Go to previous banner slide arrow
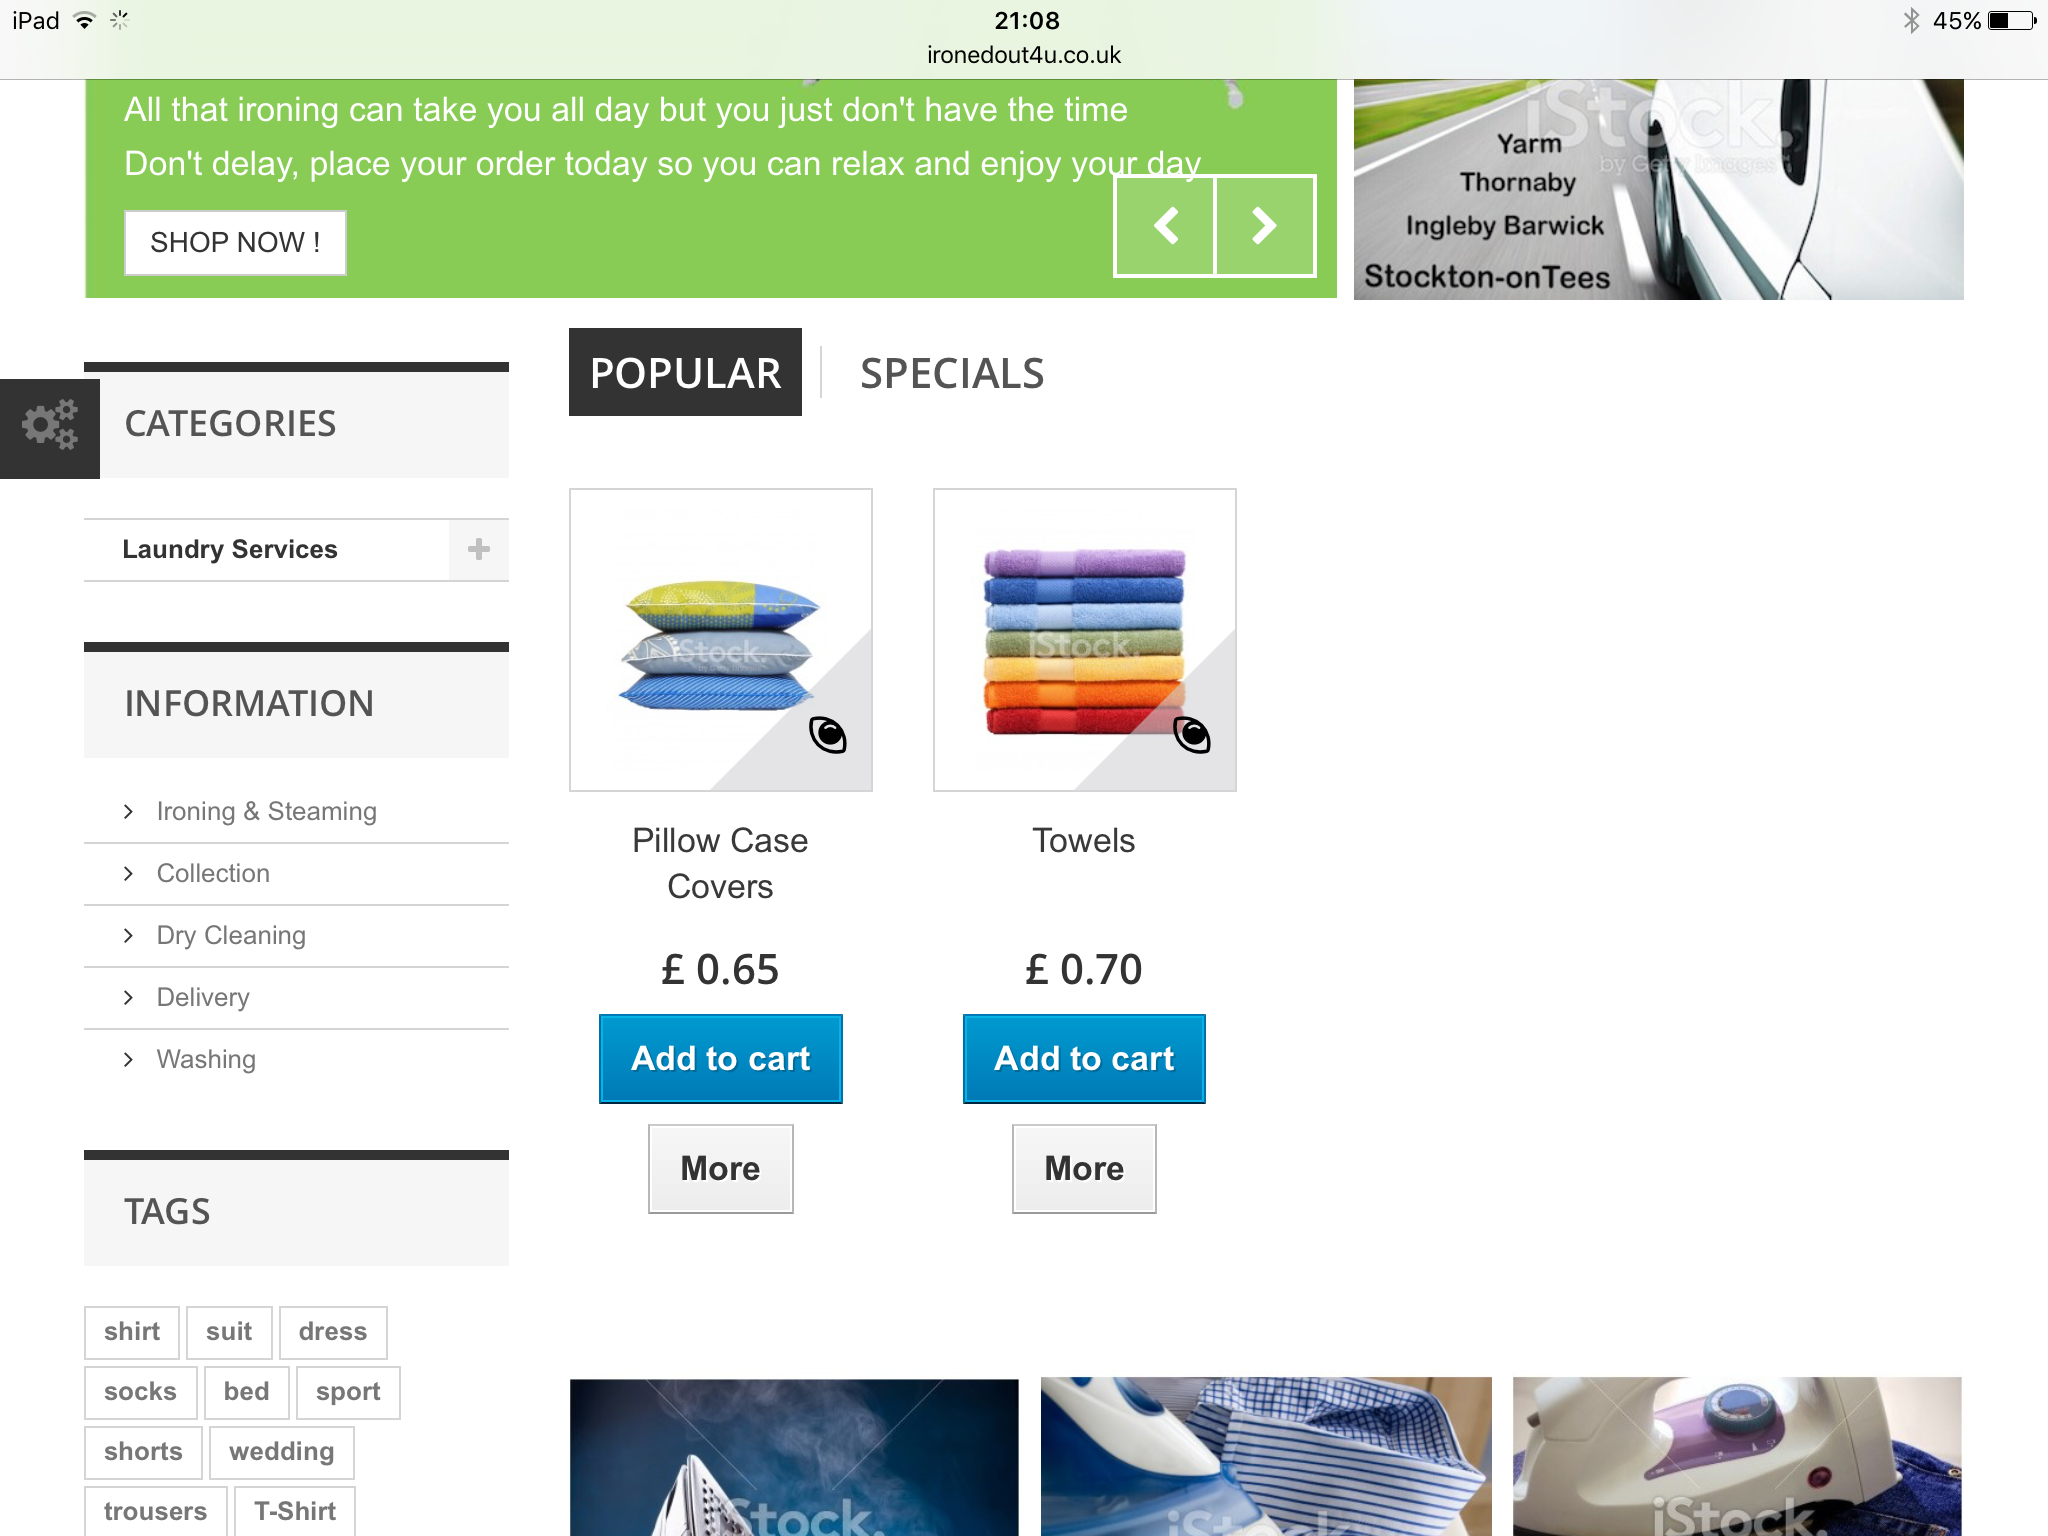Screen dimensions: 2048x1536 pos(1165,226)
